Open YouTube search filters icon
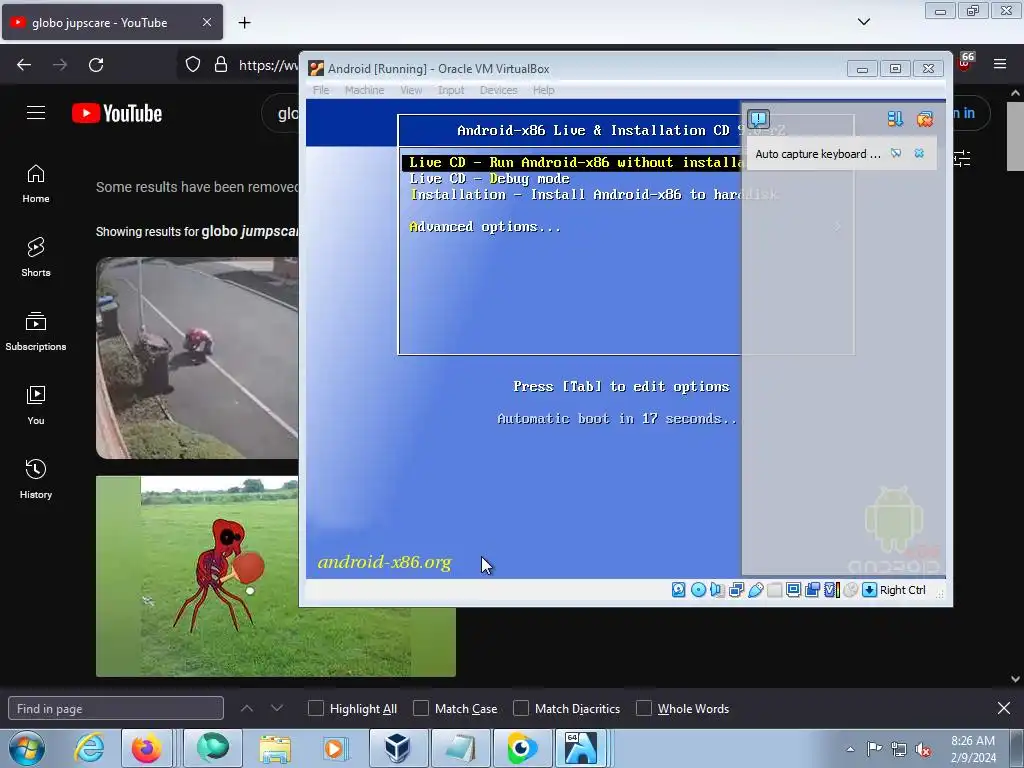This screenshot has height=768, width=1024. click(x=962, y=158)
